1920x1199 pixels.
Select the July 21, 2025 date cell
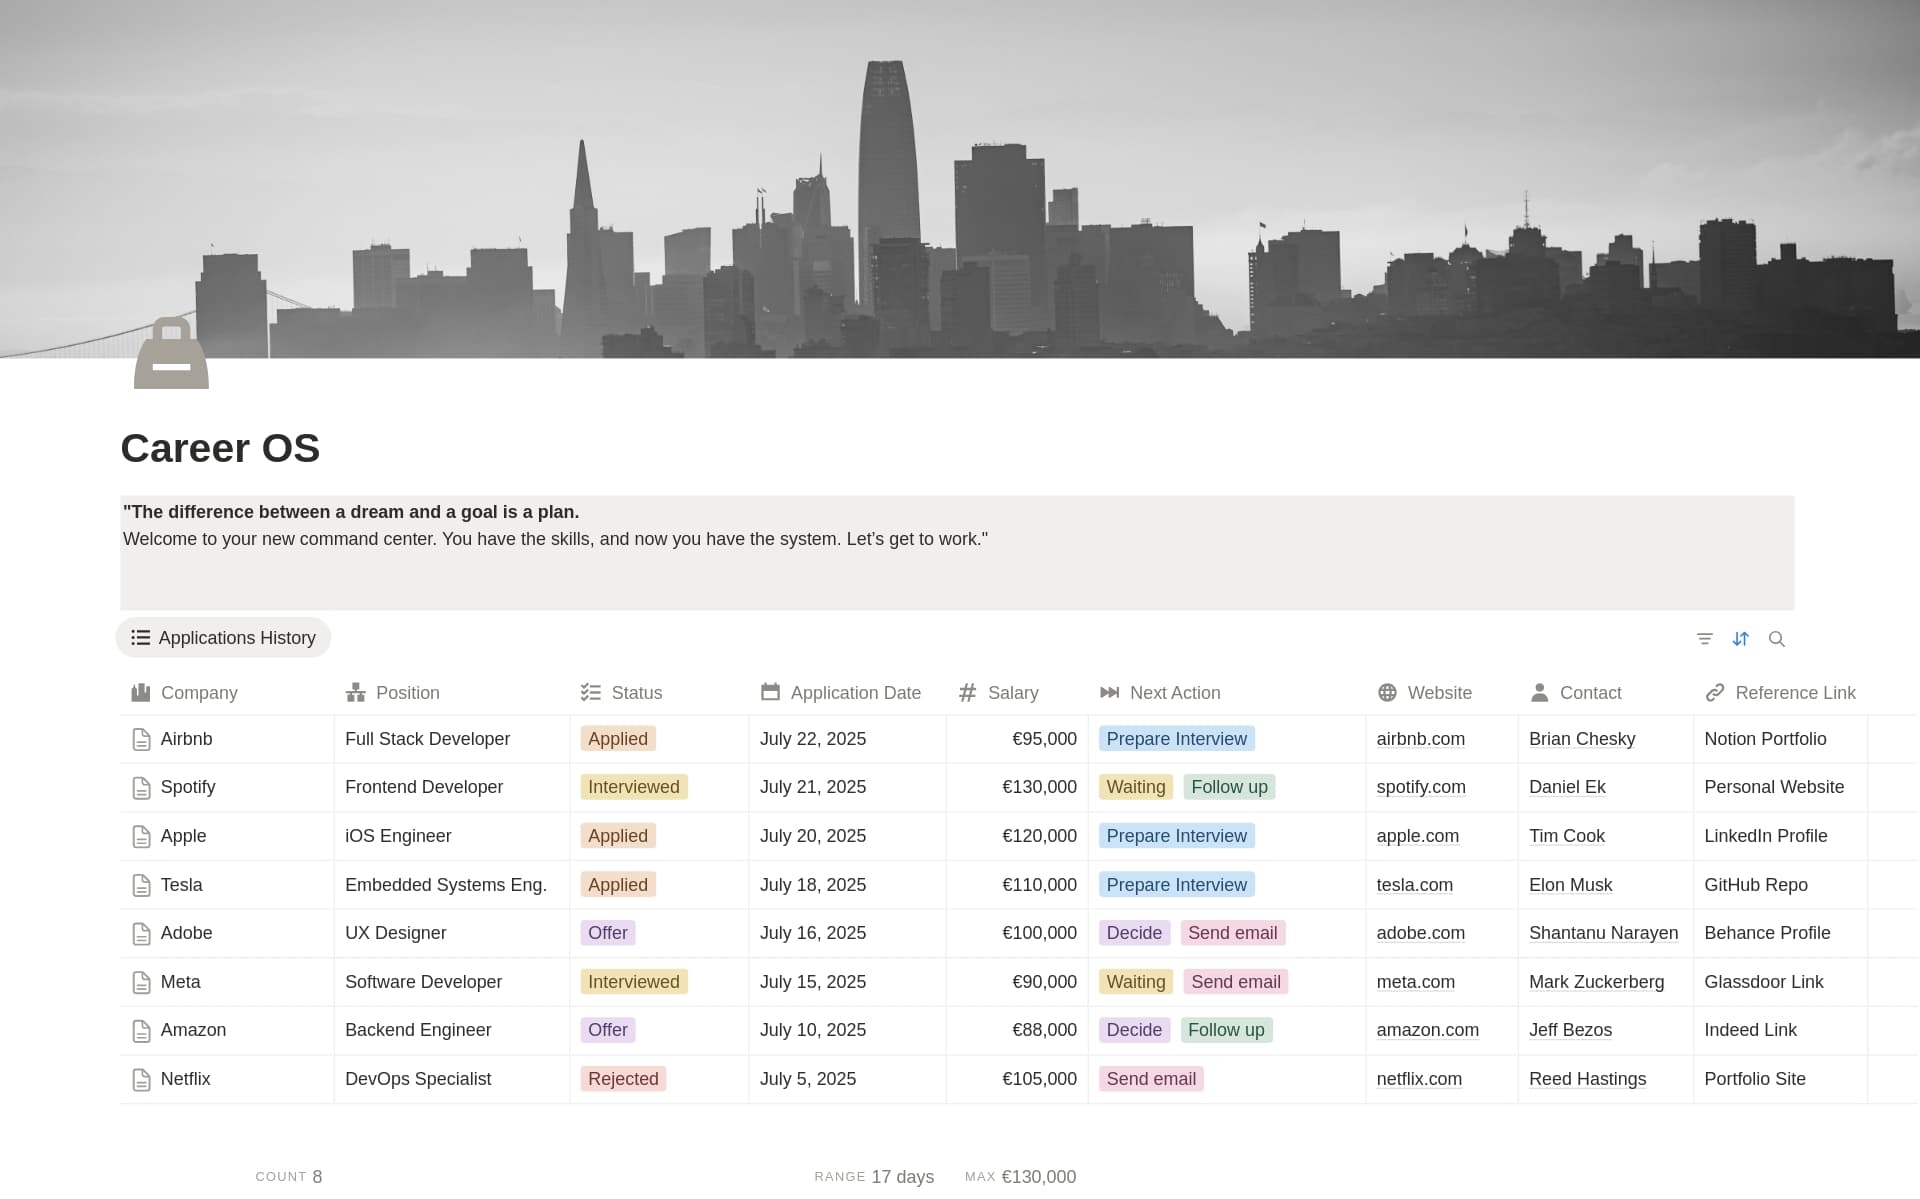click(x=847, y=787)
